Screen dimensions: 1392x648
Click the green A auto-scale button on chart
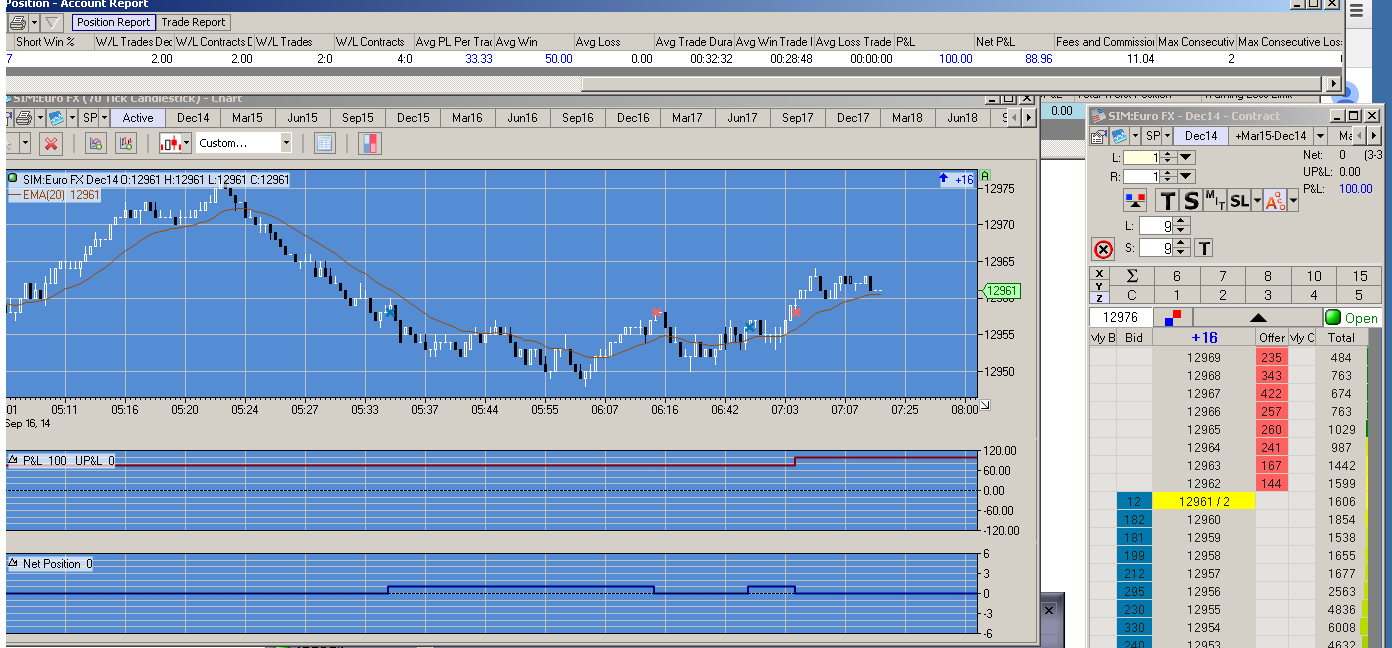985,175
